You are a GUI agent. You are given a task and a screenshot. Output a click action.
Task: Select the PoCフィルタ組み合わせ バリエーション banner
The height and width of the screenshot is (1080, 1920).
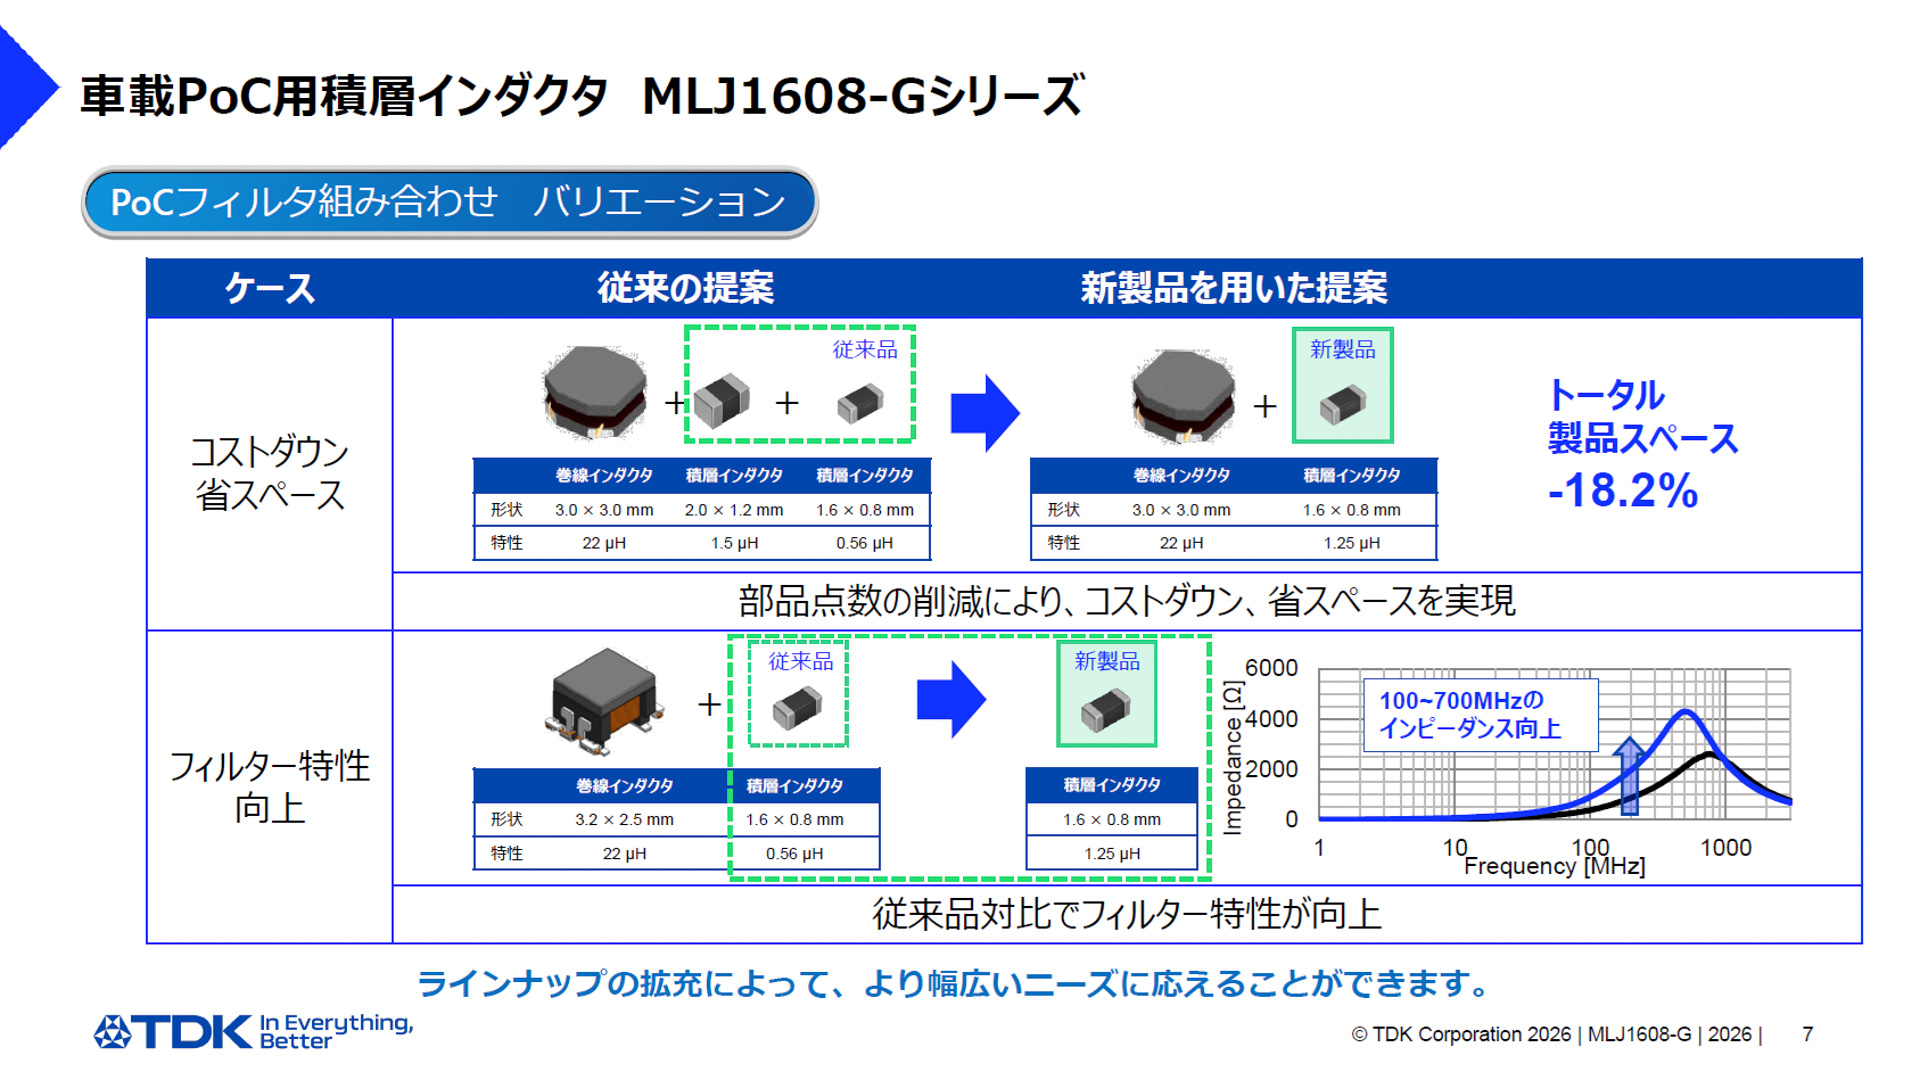click(449, 203)
